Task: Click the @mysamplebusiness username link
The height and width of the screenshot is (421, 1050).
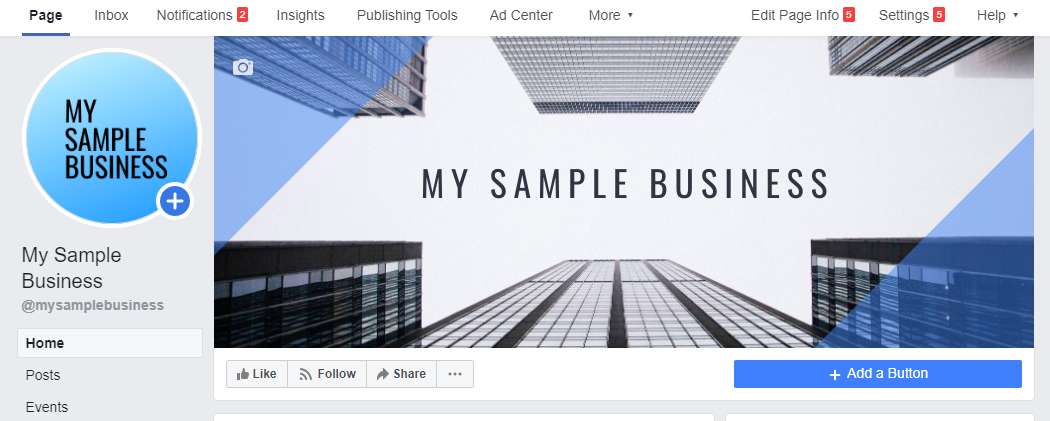Action: (x=92, y=305)
